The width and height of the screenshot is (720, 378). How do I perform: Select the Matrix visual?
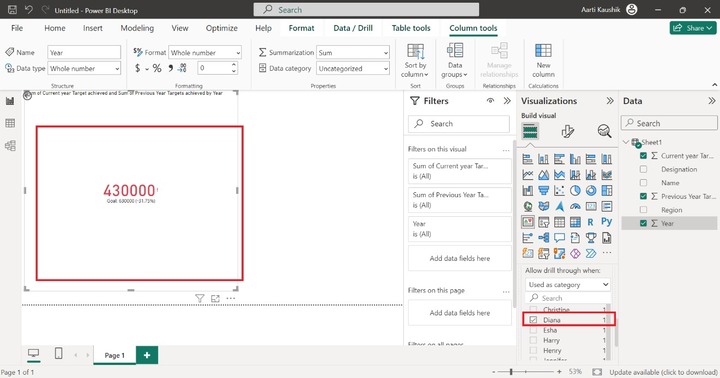coord(575,222)
